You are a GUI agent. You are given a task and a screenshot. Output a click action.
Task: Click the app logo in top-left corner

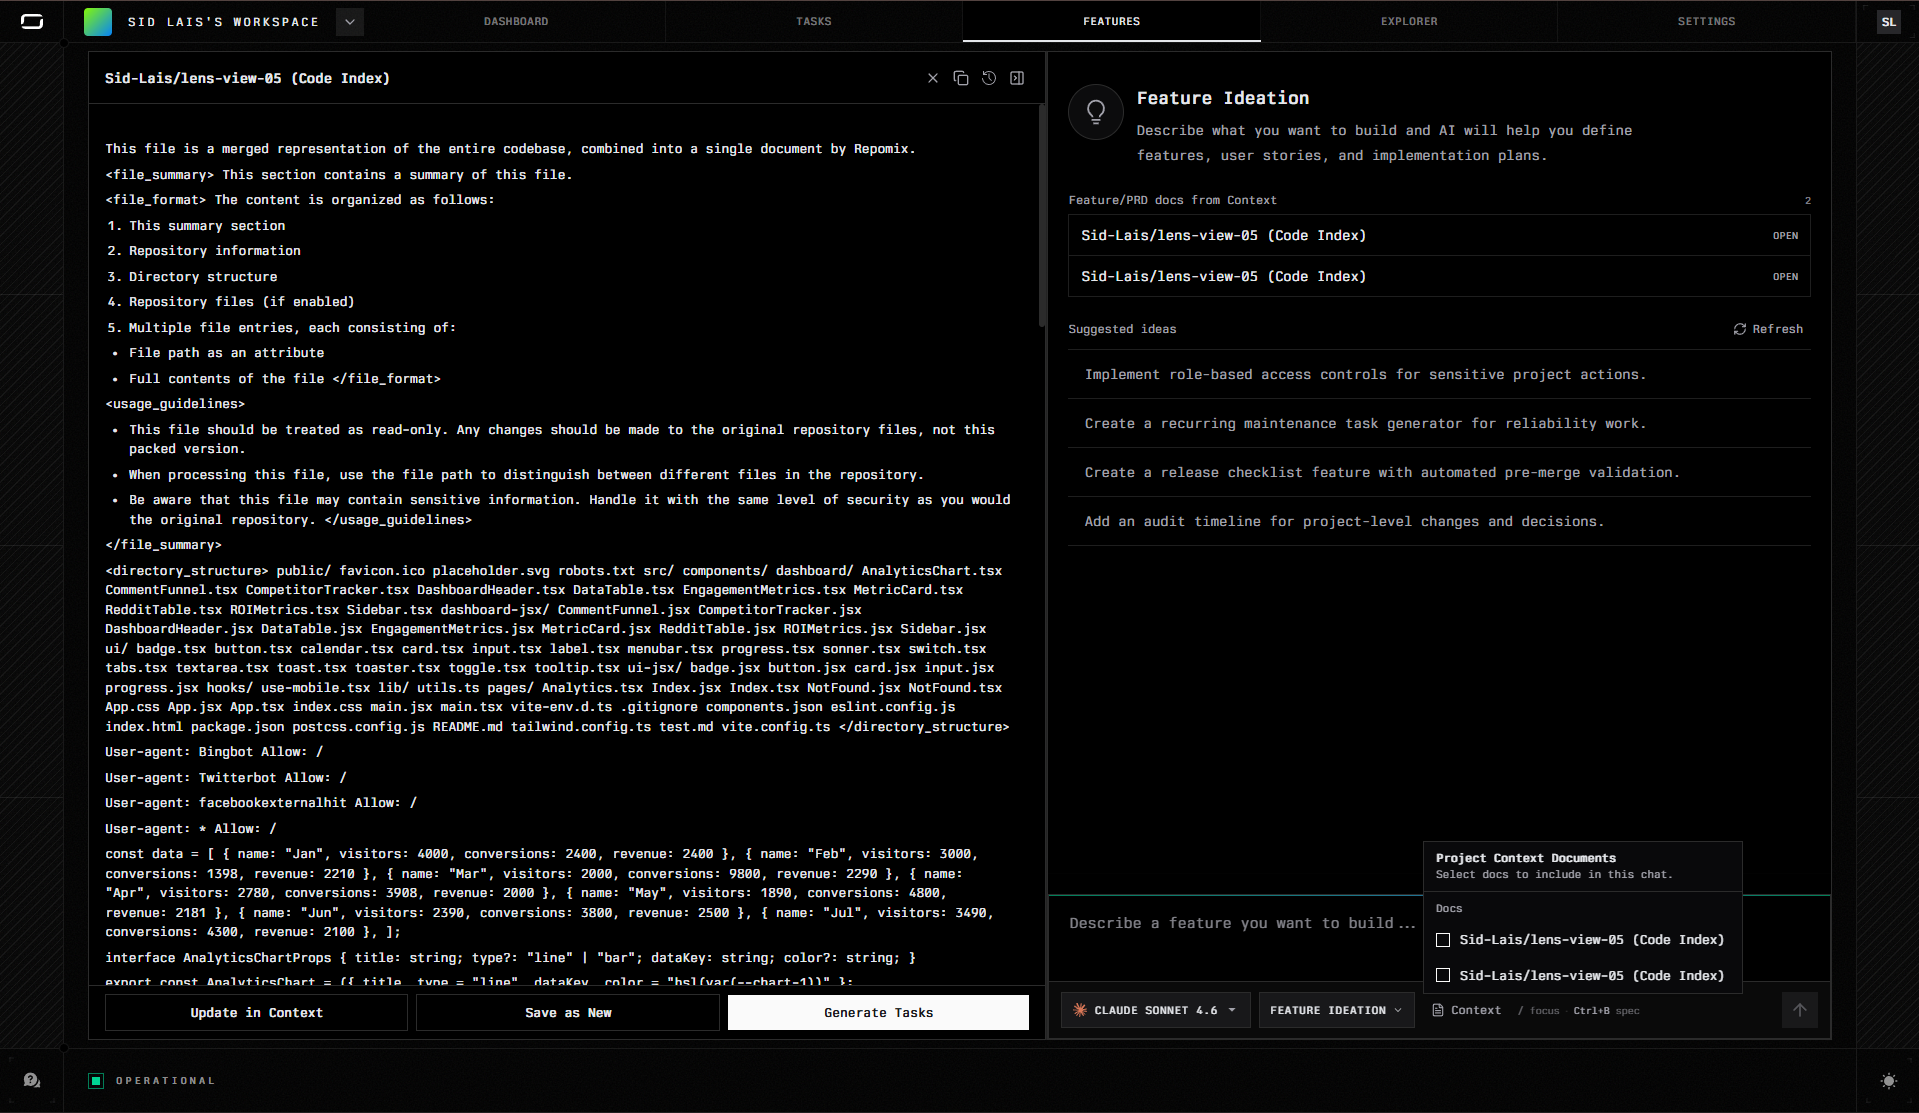[32, 21]
